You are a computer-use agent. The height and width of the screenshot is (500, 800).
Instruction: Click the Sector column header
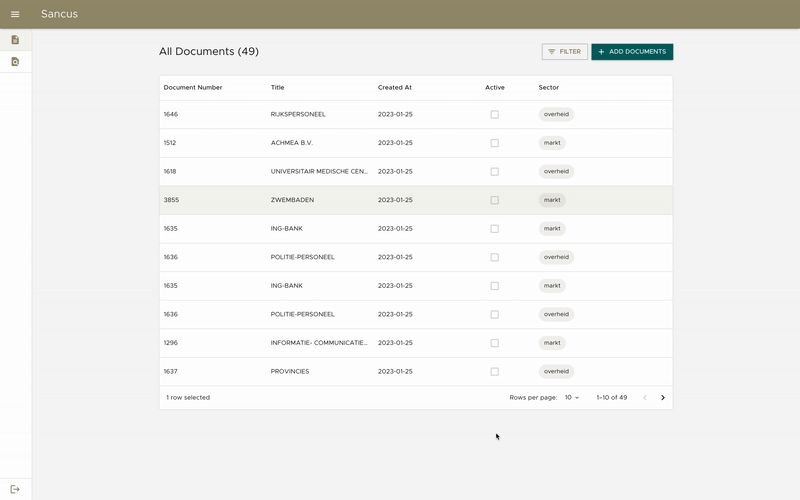coord(549,88)
